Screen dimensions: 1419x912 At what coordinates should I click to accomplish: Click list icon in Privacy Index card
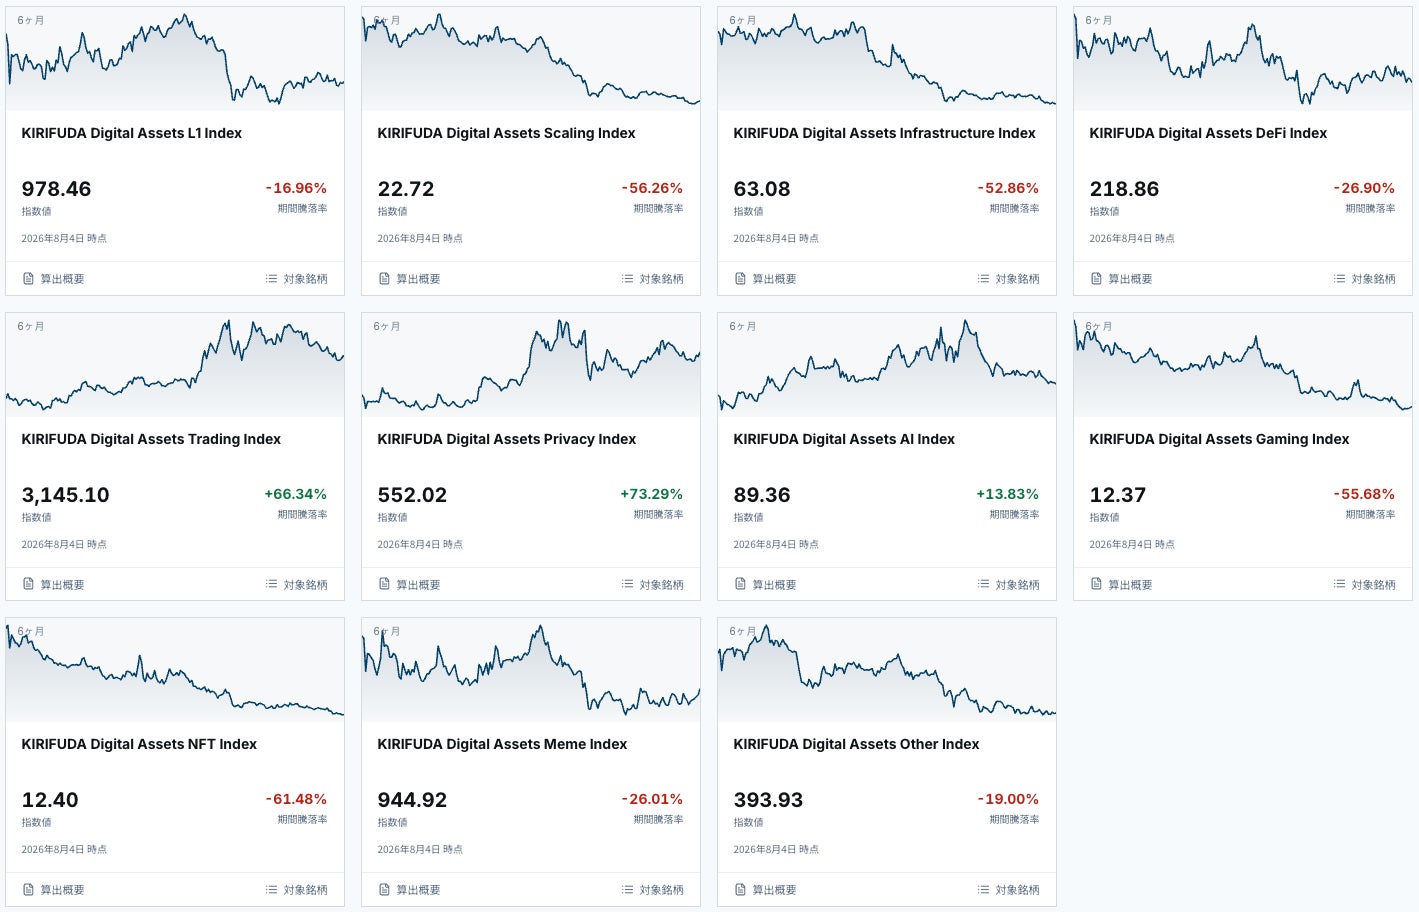627,584
